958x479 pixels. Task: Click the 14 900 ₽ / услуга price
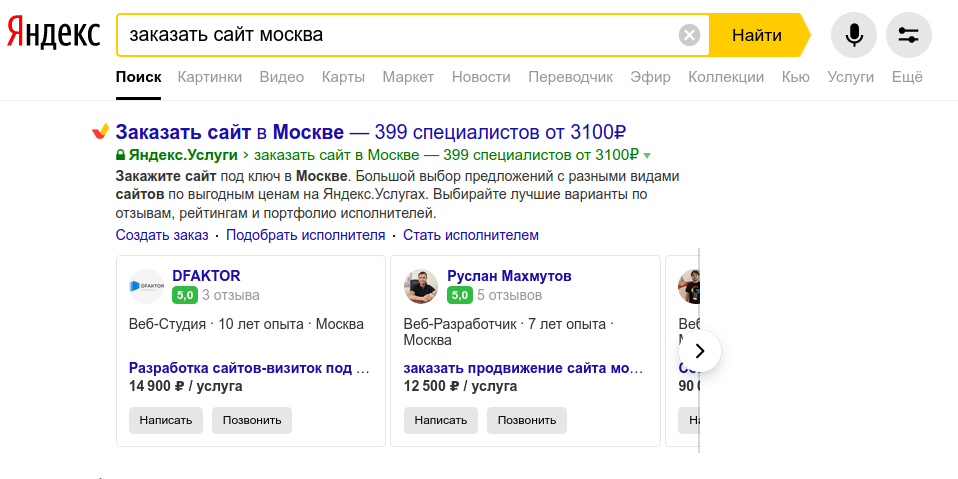(x=186, y=386)
